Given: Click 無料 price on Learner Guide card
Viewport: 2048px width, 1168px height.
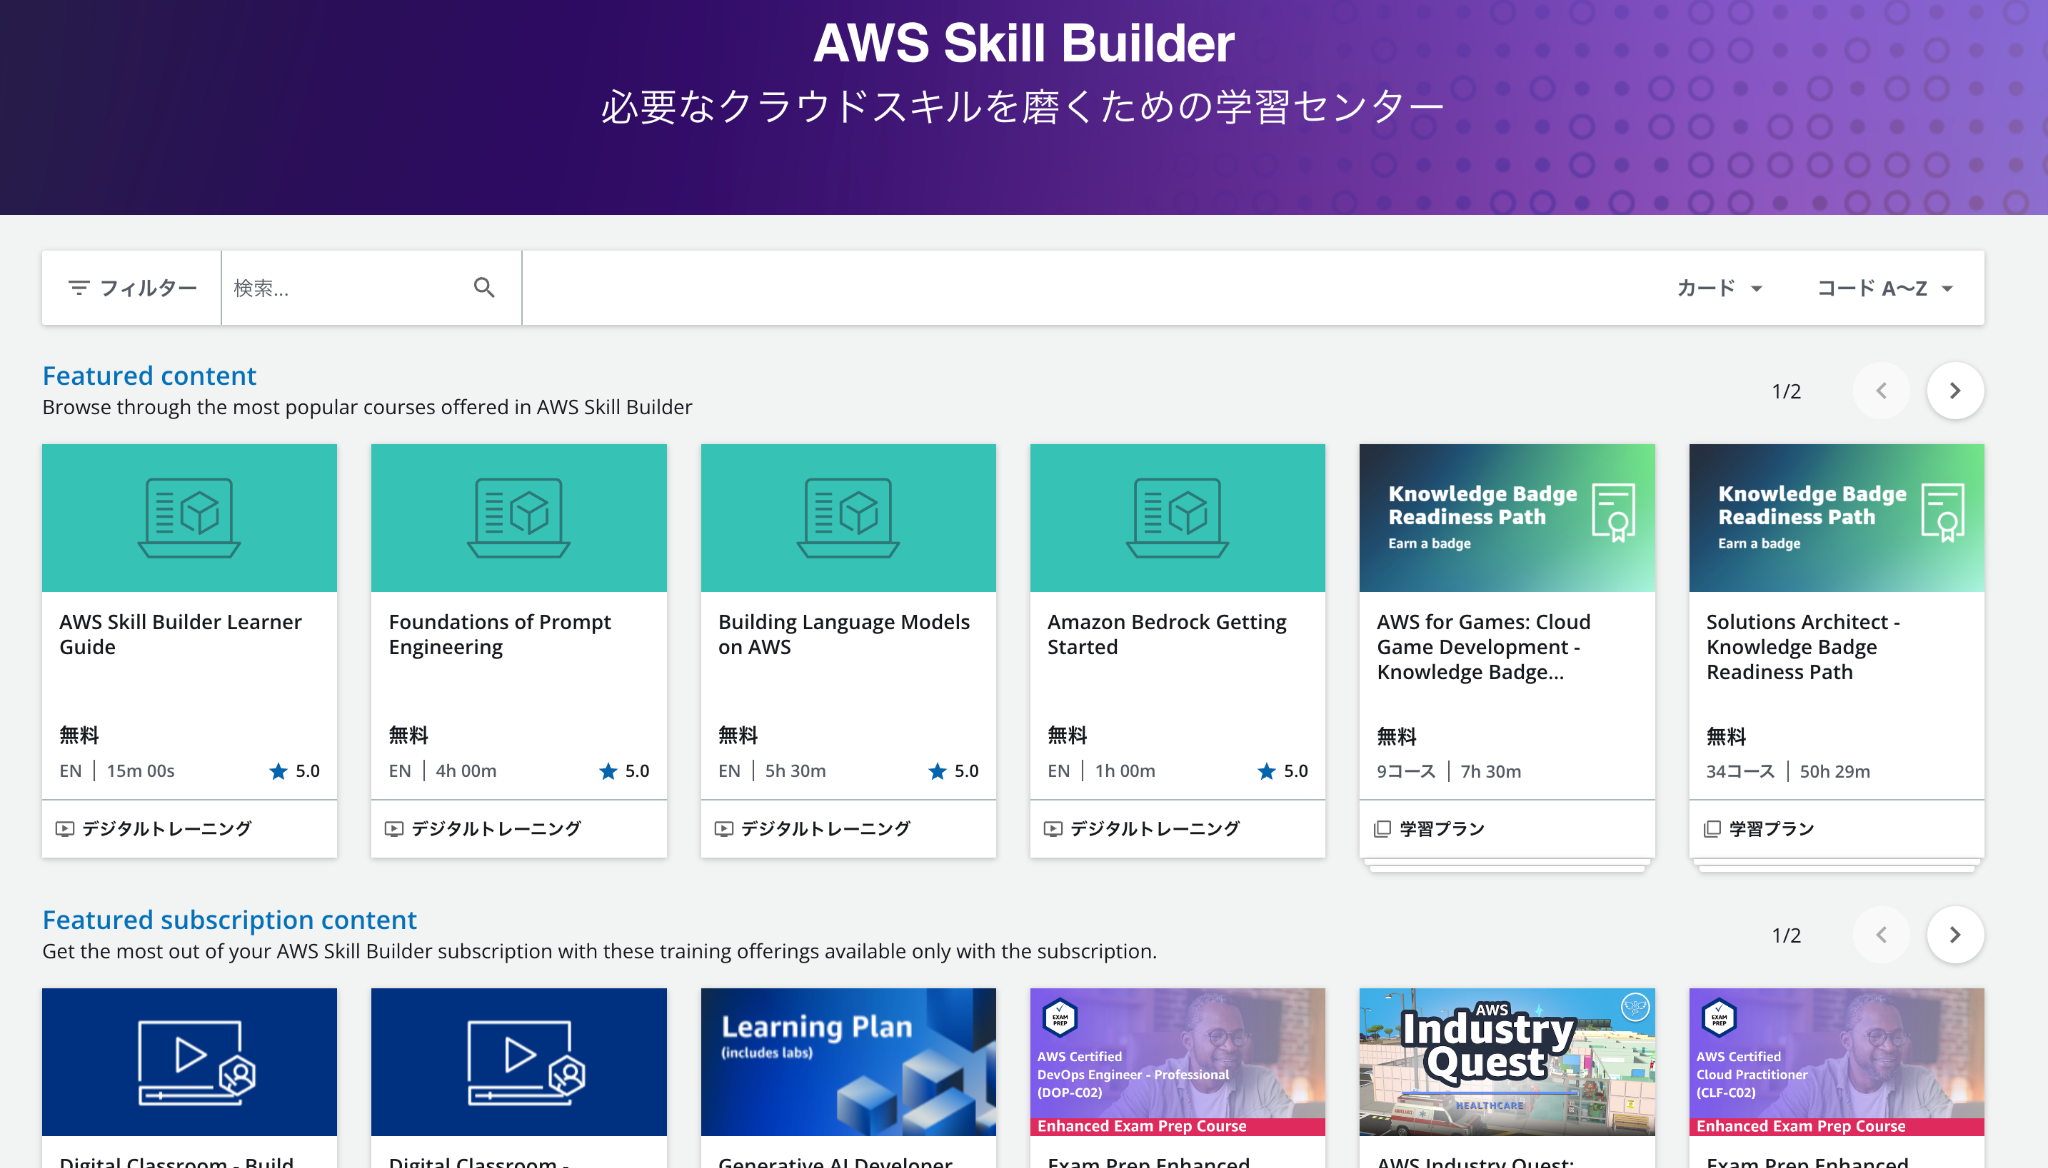Looking at the screenshot, I should [79, 735].
